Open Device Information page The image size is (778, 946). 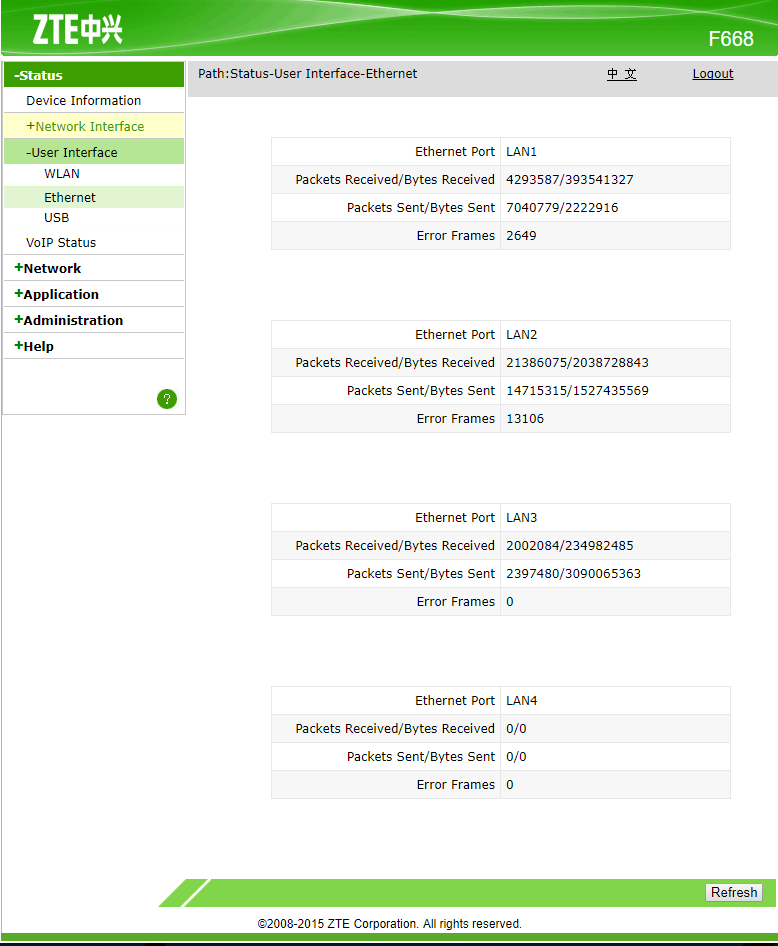click(x=83, y=100)
